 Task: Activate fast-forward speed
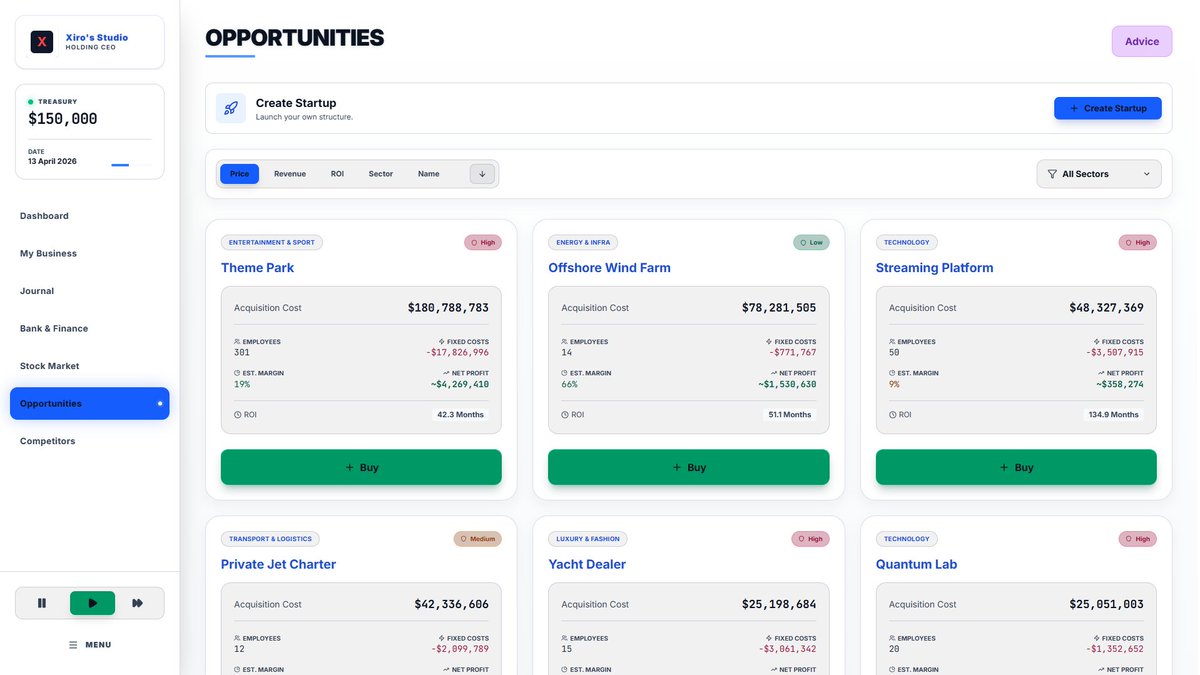pyautogui.click(x=138, y=603)
